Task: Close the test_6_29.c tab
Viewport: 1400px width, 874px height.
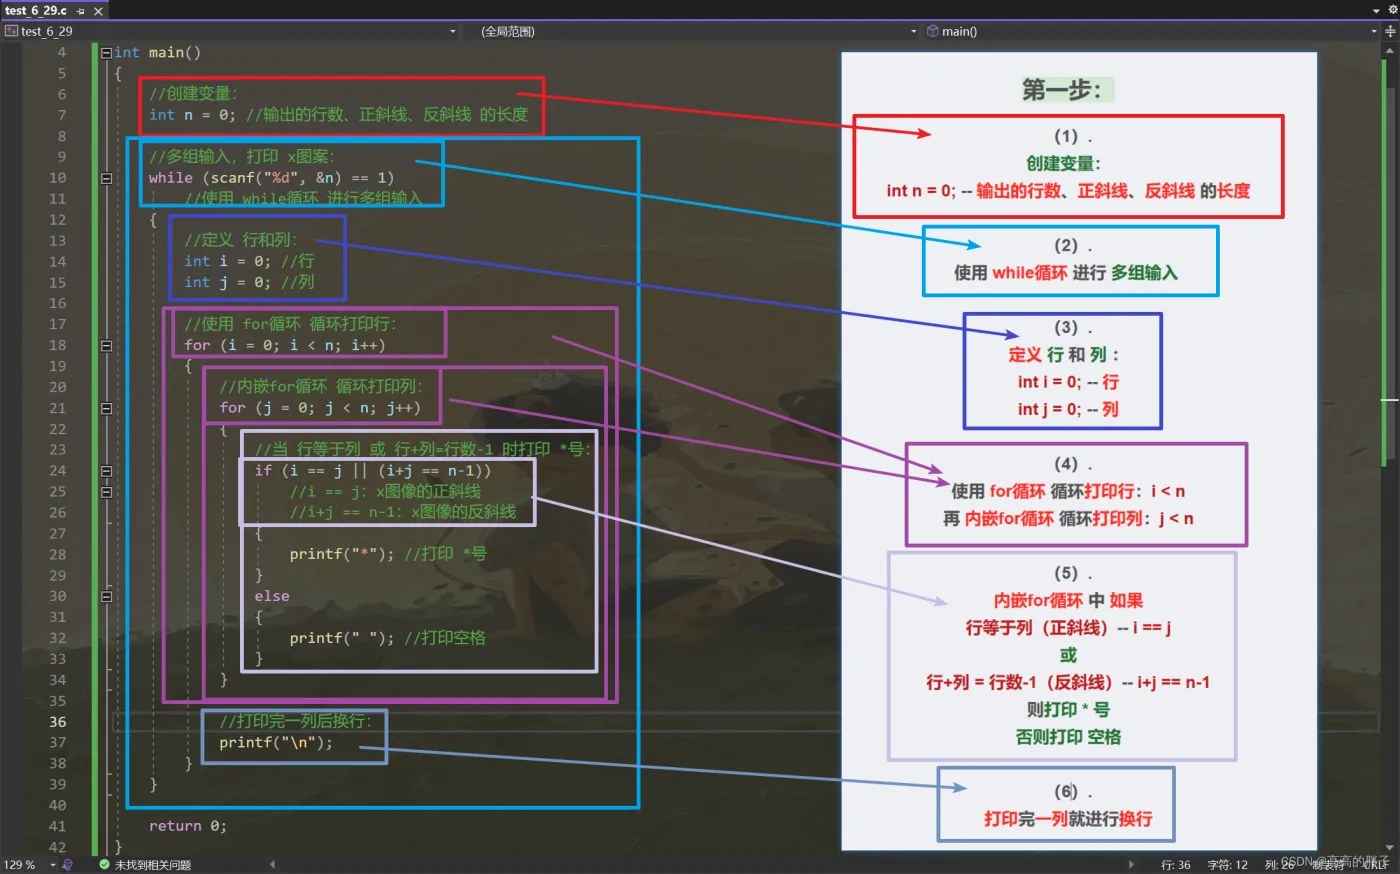Action: click(98, 11)
